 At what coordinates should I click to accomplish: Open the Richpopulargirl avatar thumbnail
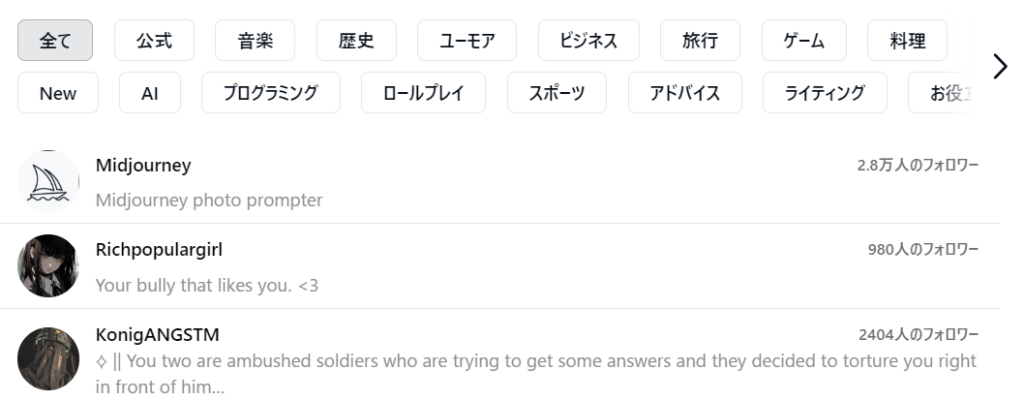point(48,266)
